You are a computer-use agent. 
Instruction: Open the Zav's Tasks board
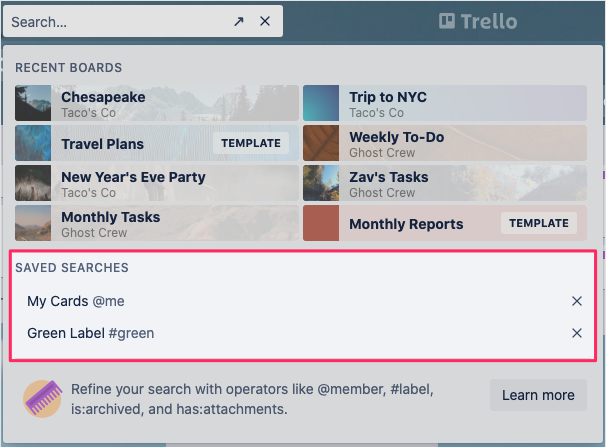[445, 183]
